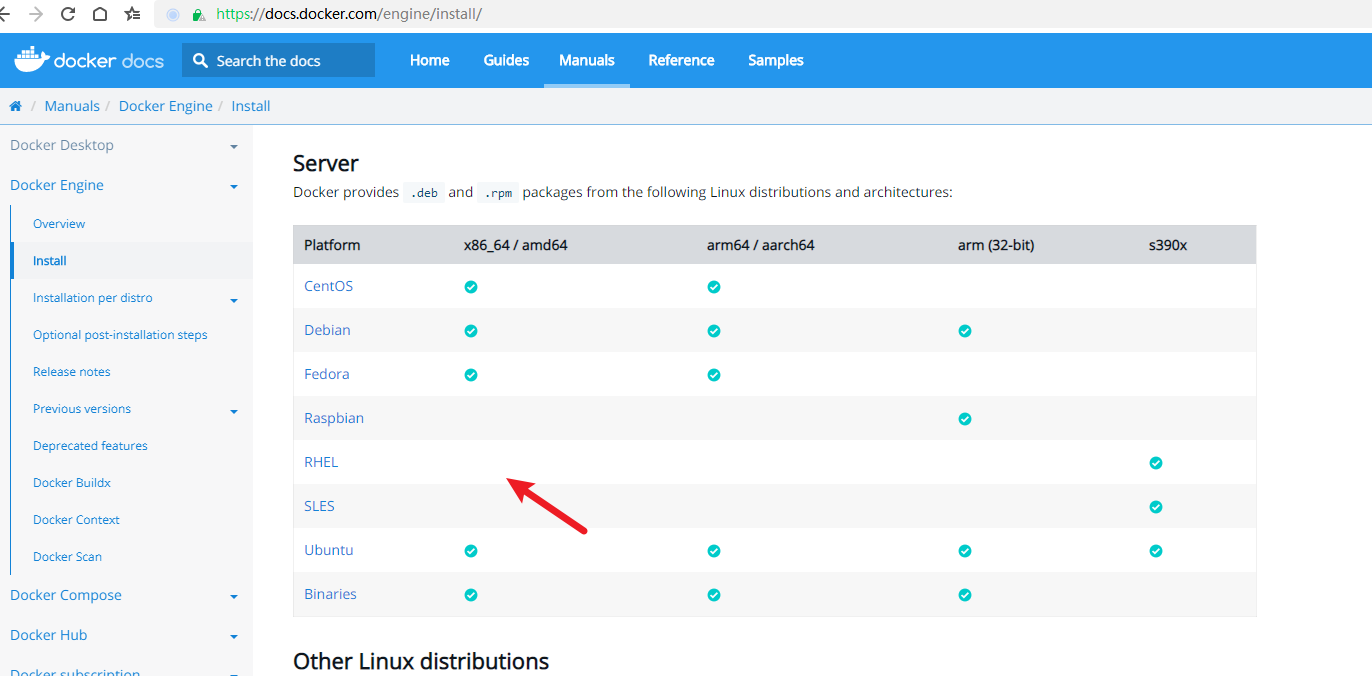This screenshot has width=1372, height=676.
Task: Click Debian arm64 checkmark icon
Action: [x=714, y=331]
